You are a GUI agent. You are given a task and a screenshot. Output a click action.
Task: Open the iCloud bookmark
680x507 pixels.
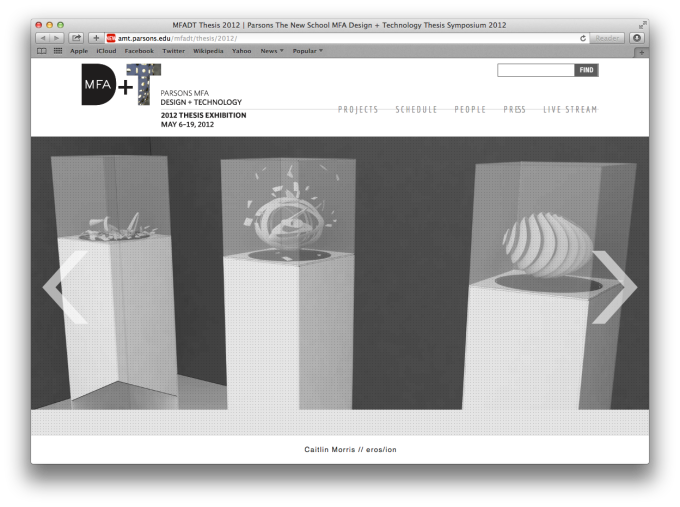[106, 51]
